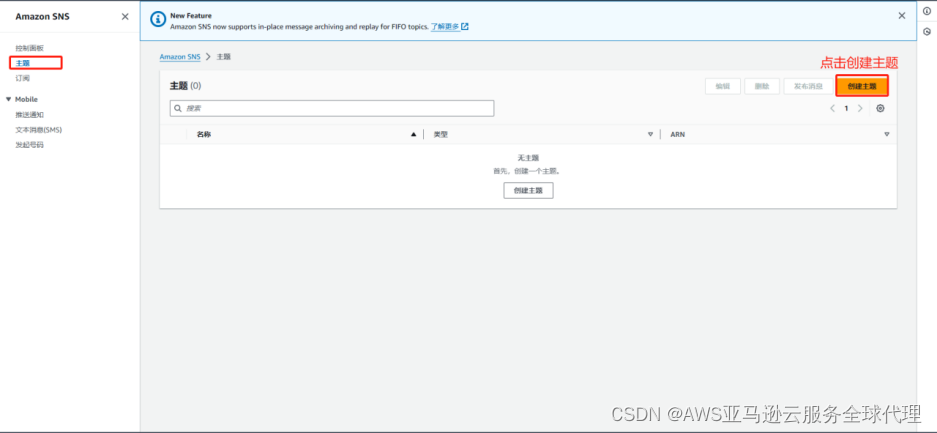Click the 类型 column header
The width and height of the screenshot is (937, 433).
(x=440, y=134)
